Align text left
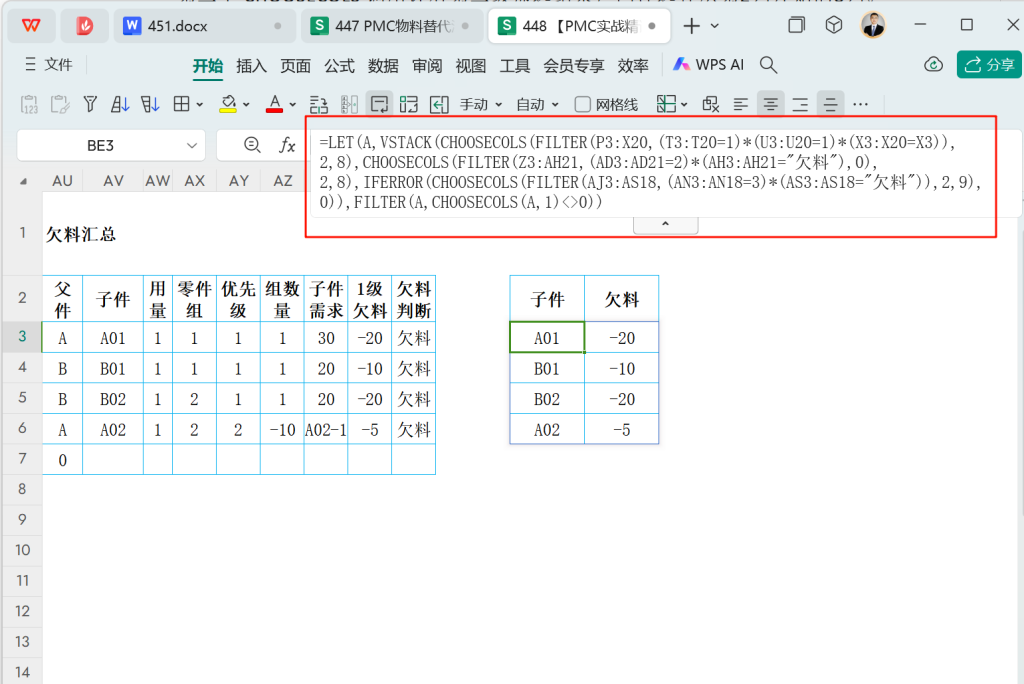This screenshot has height=684, width=1024. (741, 105)
